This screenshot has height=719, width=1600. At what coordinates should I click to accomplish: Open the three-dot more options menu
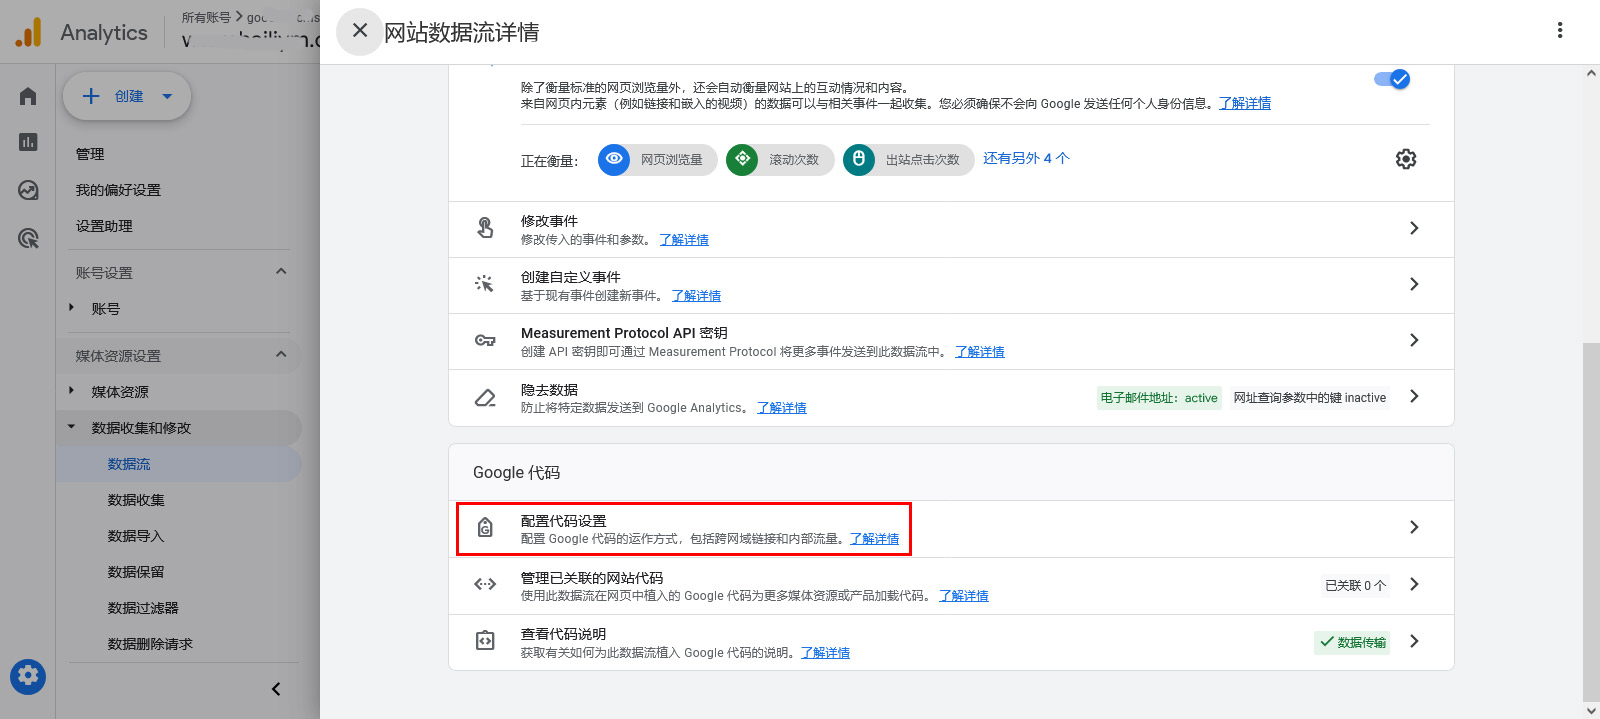1559,30
